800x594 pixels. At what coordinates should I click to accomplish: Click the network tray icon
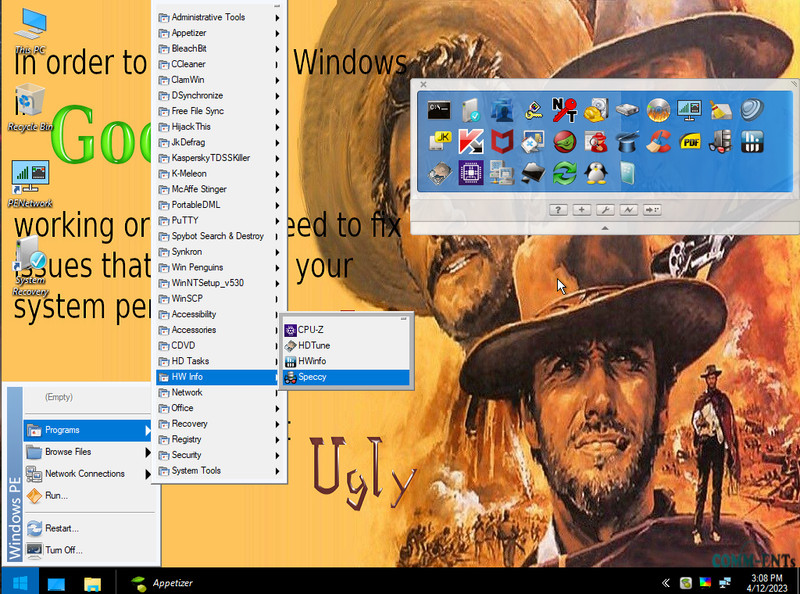tap(724, 583)
